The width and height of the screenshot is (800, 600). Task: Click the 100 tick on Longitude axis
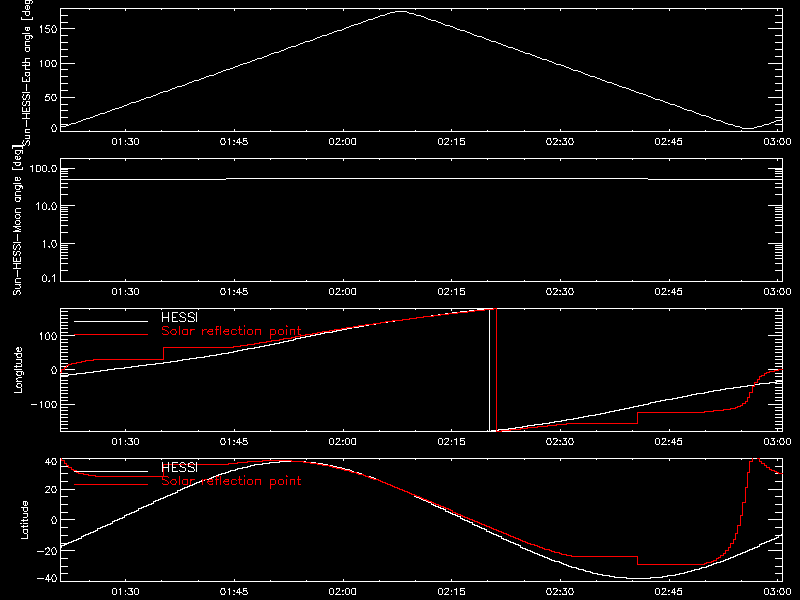click(47, 336)
